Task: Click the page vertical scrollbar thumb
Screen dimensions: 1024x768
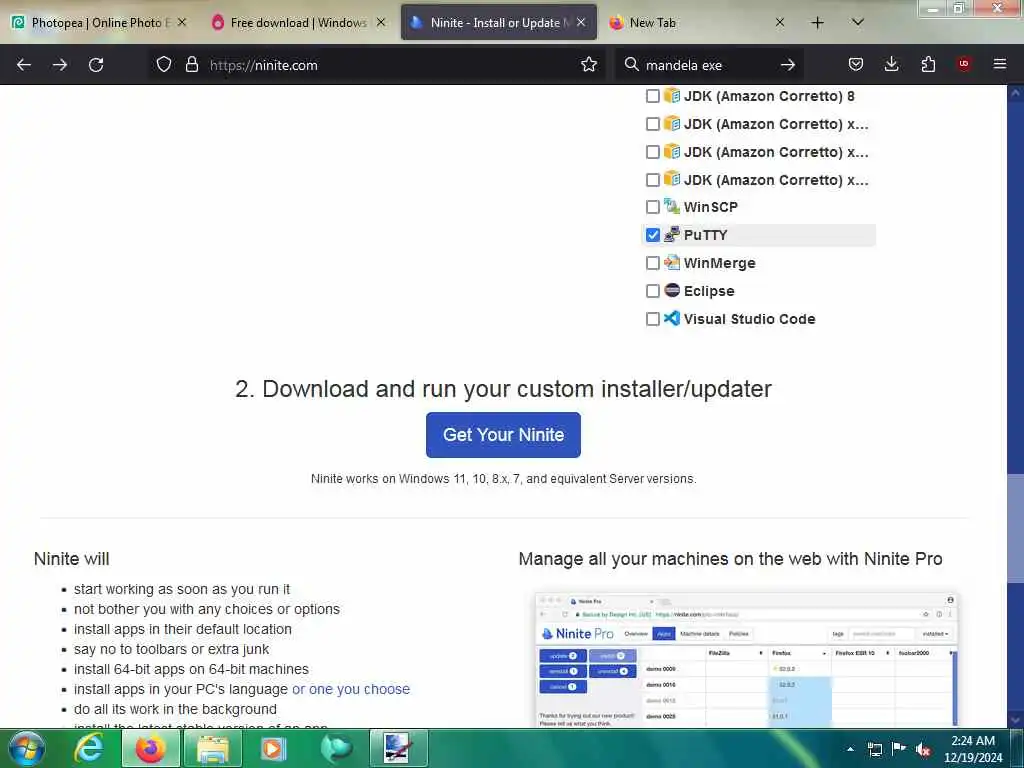Action: (1015, 528)
